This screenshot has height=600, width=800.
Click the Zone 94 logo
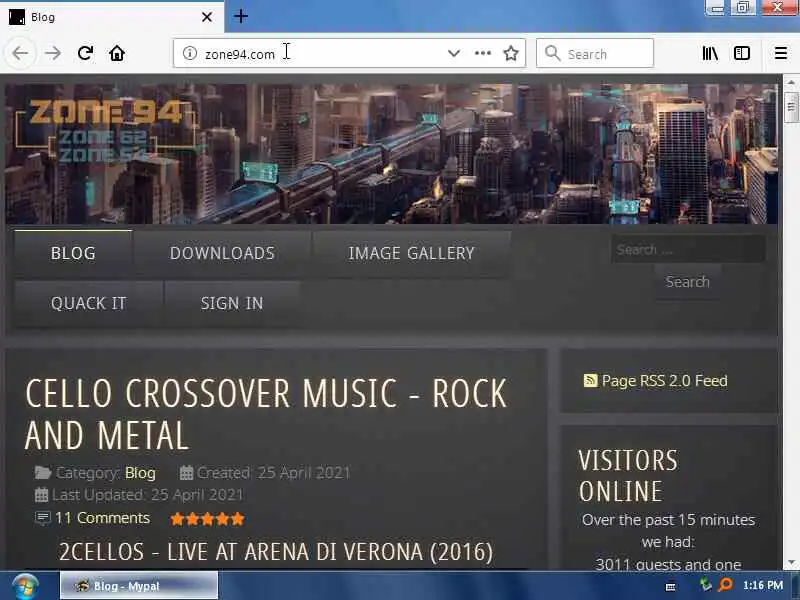coord(105,130)
